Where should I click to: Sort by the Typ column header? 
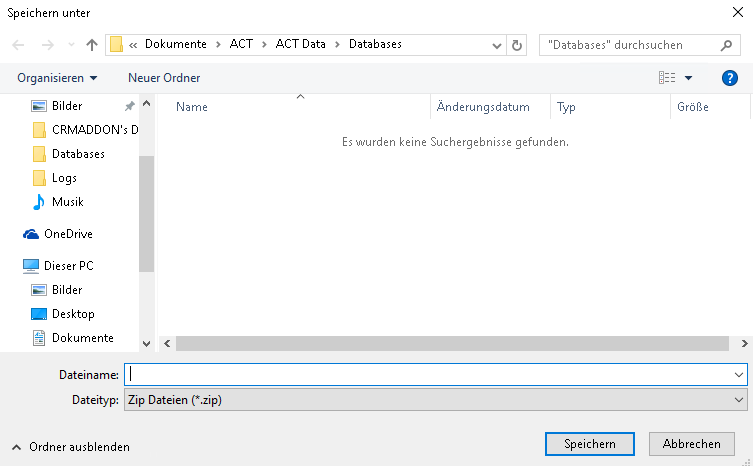(x=566, y=107)
